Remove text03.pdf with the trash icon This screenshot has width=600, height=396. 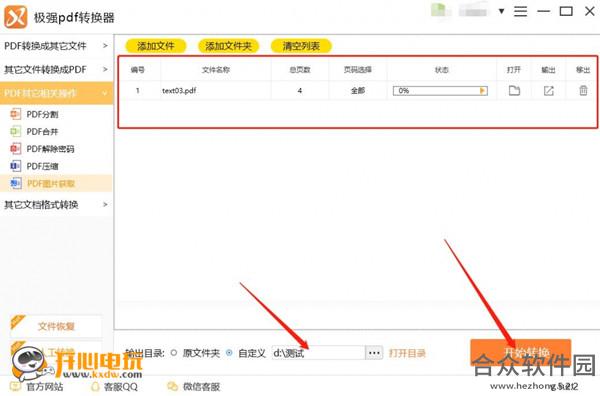click(x=583, y=91)
